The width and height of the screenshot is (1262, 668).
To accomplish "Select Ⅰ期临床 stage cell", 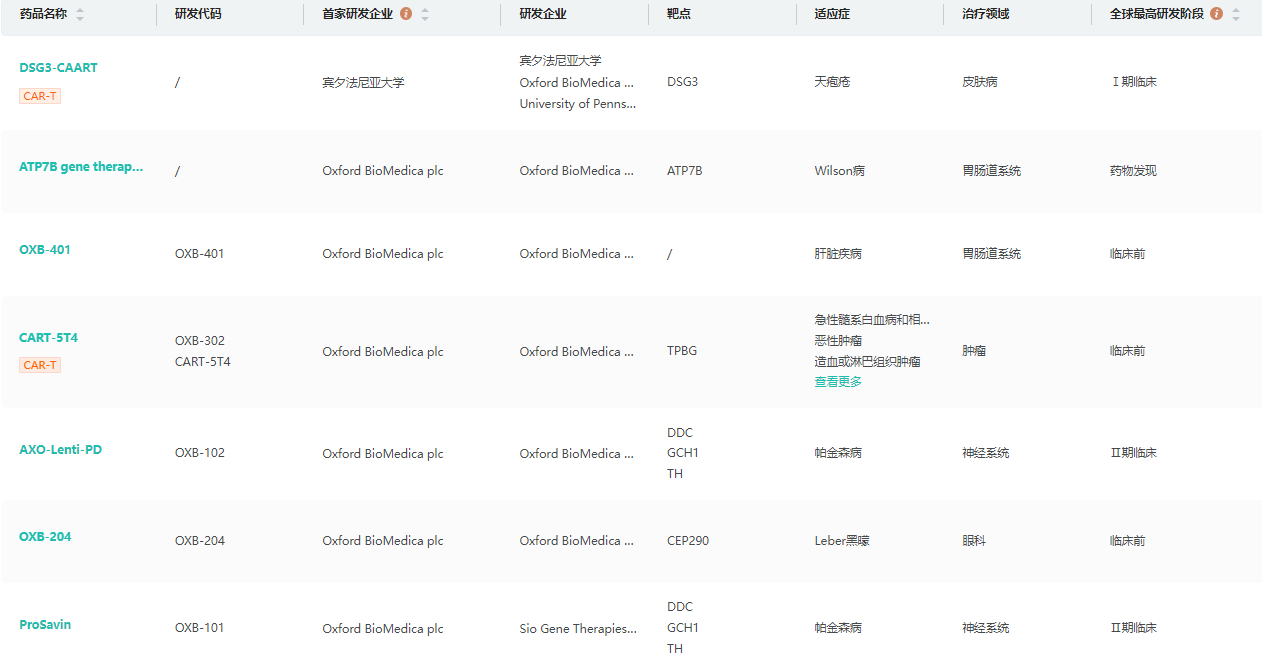I will click(x=1134, y=82).
